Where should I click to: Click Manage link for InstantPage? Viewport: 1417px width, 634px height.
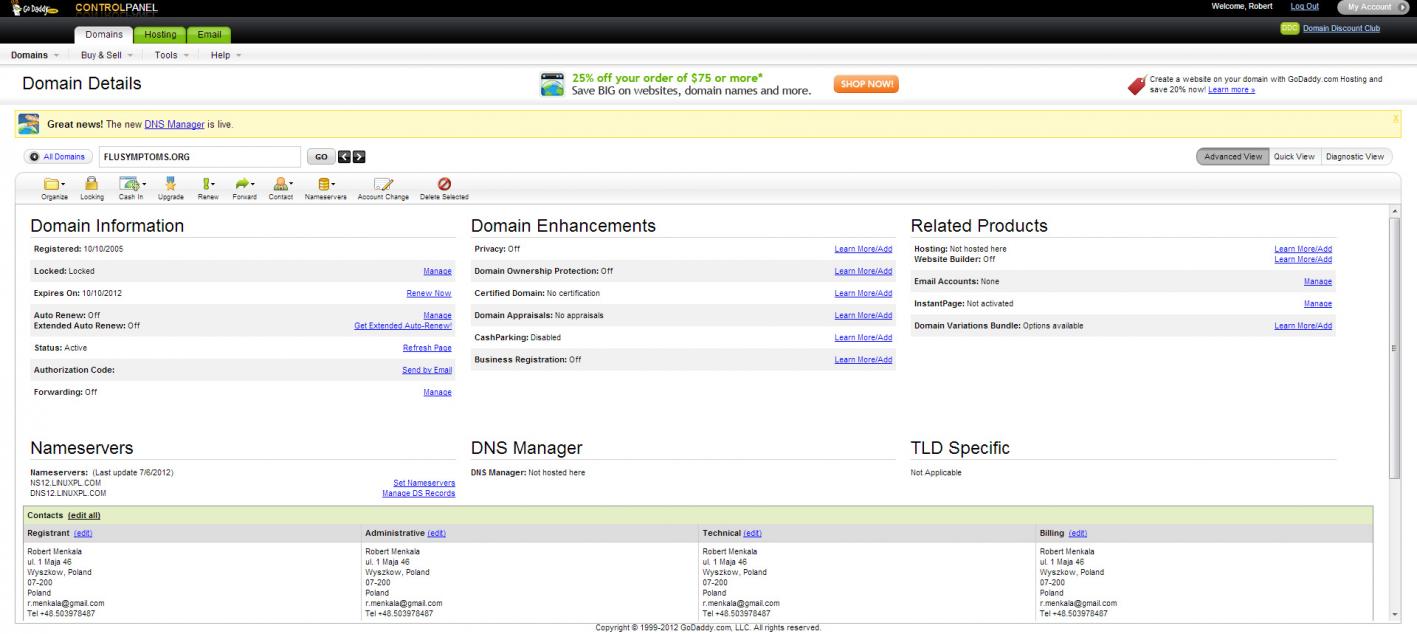click(1318, 303)
